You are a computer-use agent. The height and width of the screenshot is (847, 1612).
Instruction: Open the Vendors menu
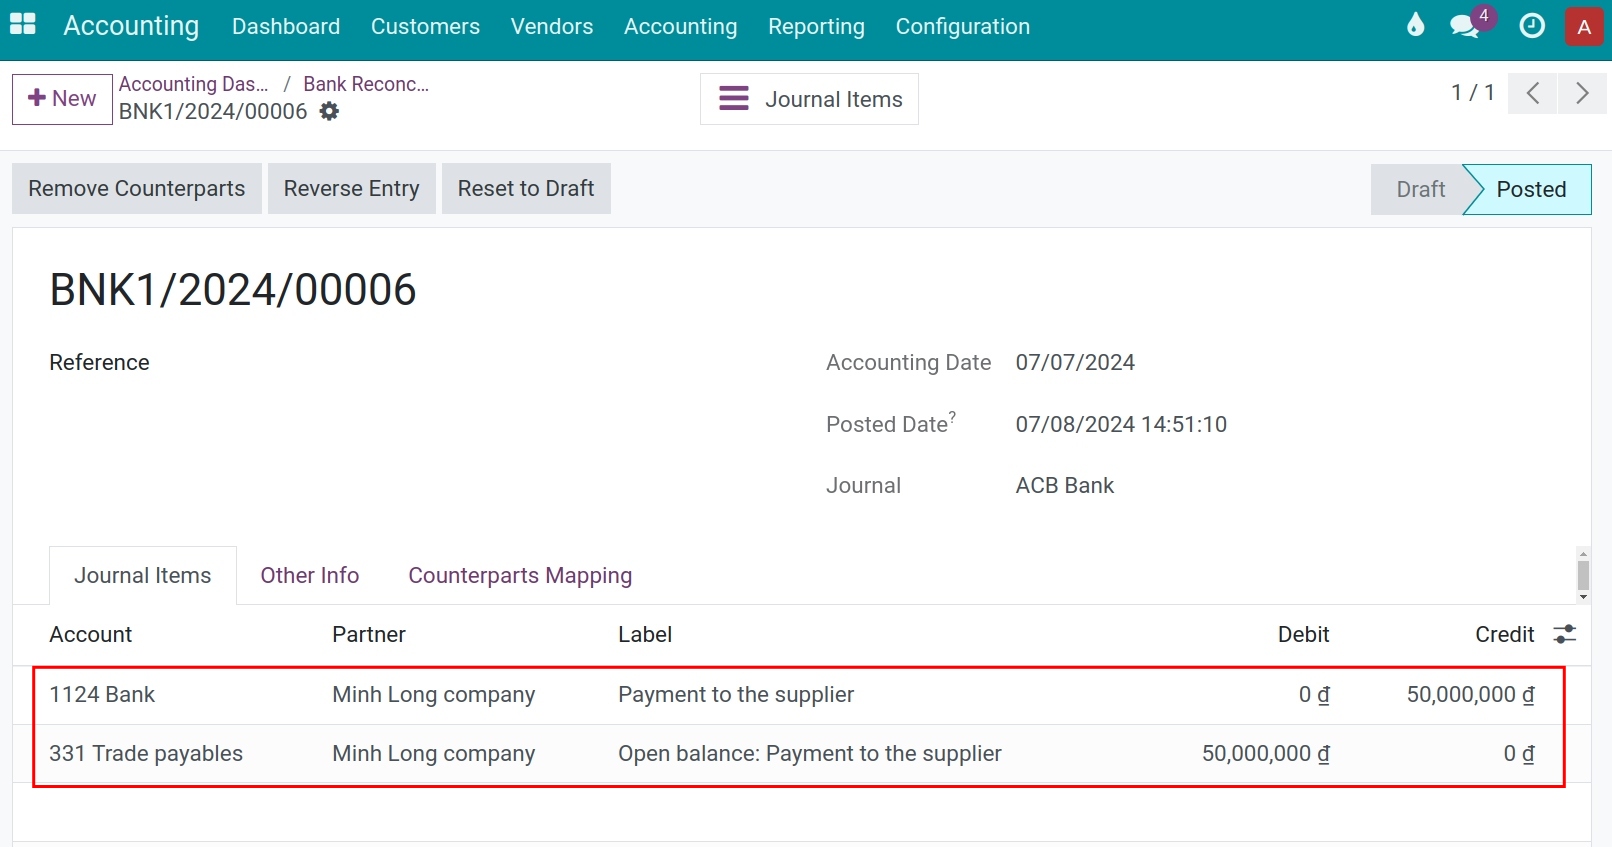click(x=552, y=26)
